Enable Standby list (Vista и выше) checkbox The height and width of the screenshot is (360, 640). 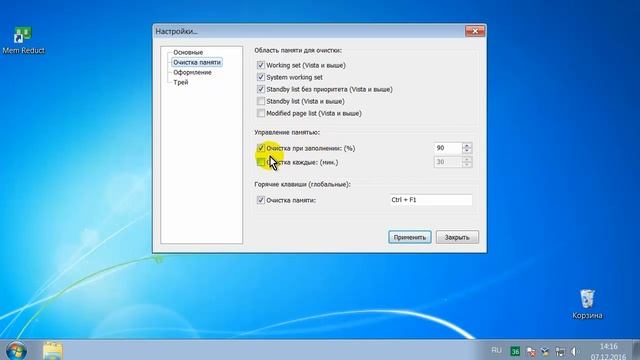[261, 101]
